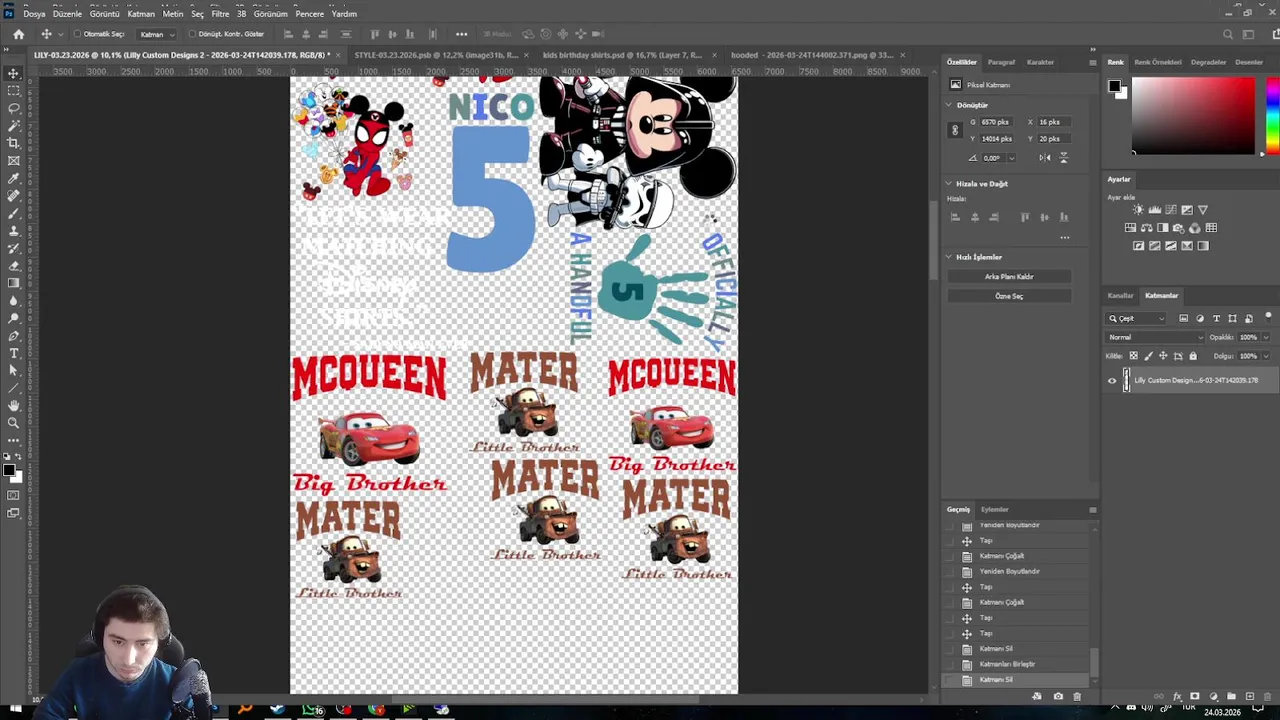Open the Çeşit layer filter dropdown
The image size is (1280, 720).
click(x=1136, y=318)
